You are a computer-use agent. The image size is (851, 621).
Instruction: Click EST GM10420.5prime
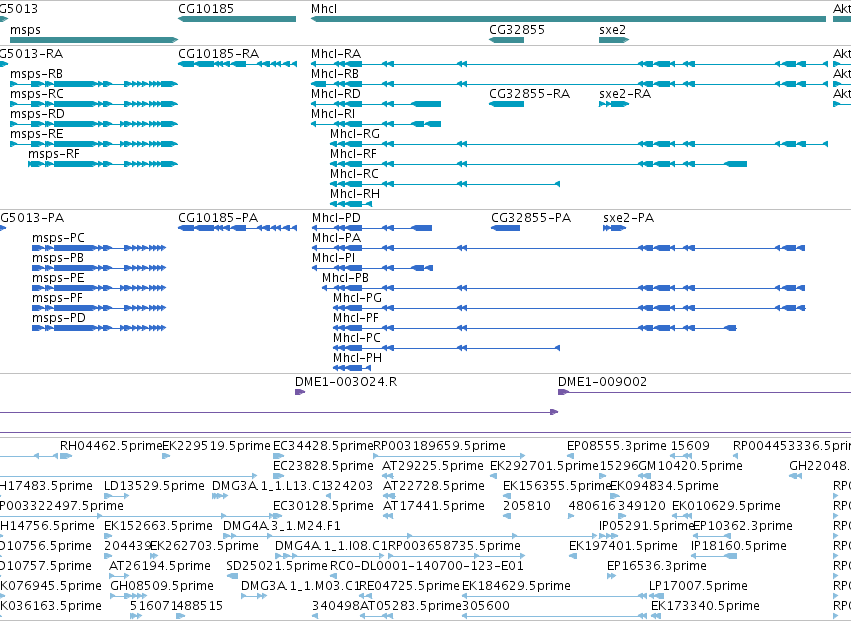point(690,466)
